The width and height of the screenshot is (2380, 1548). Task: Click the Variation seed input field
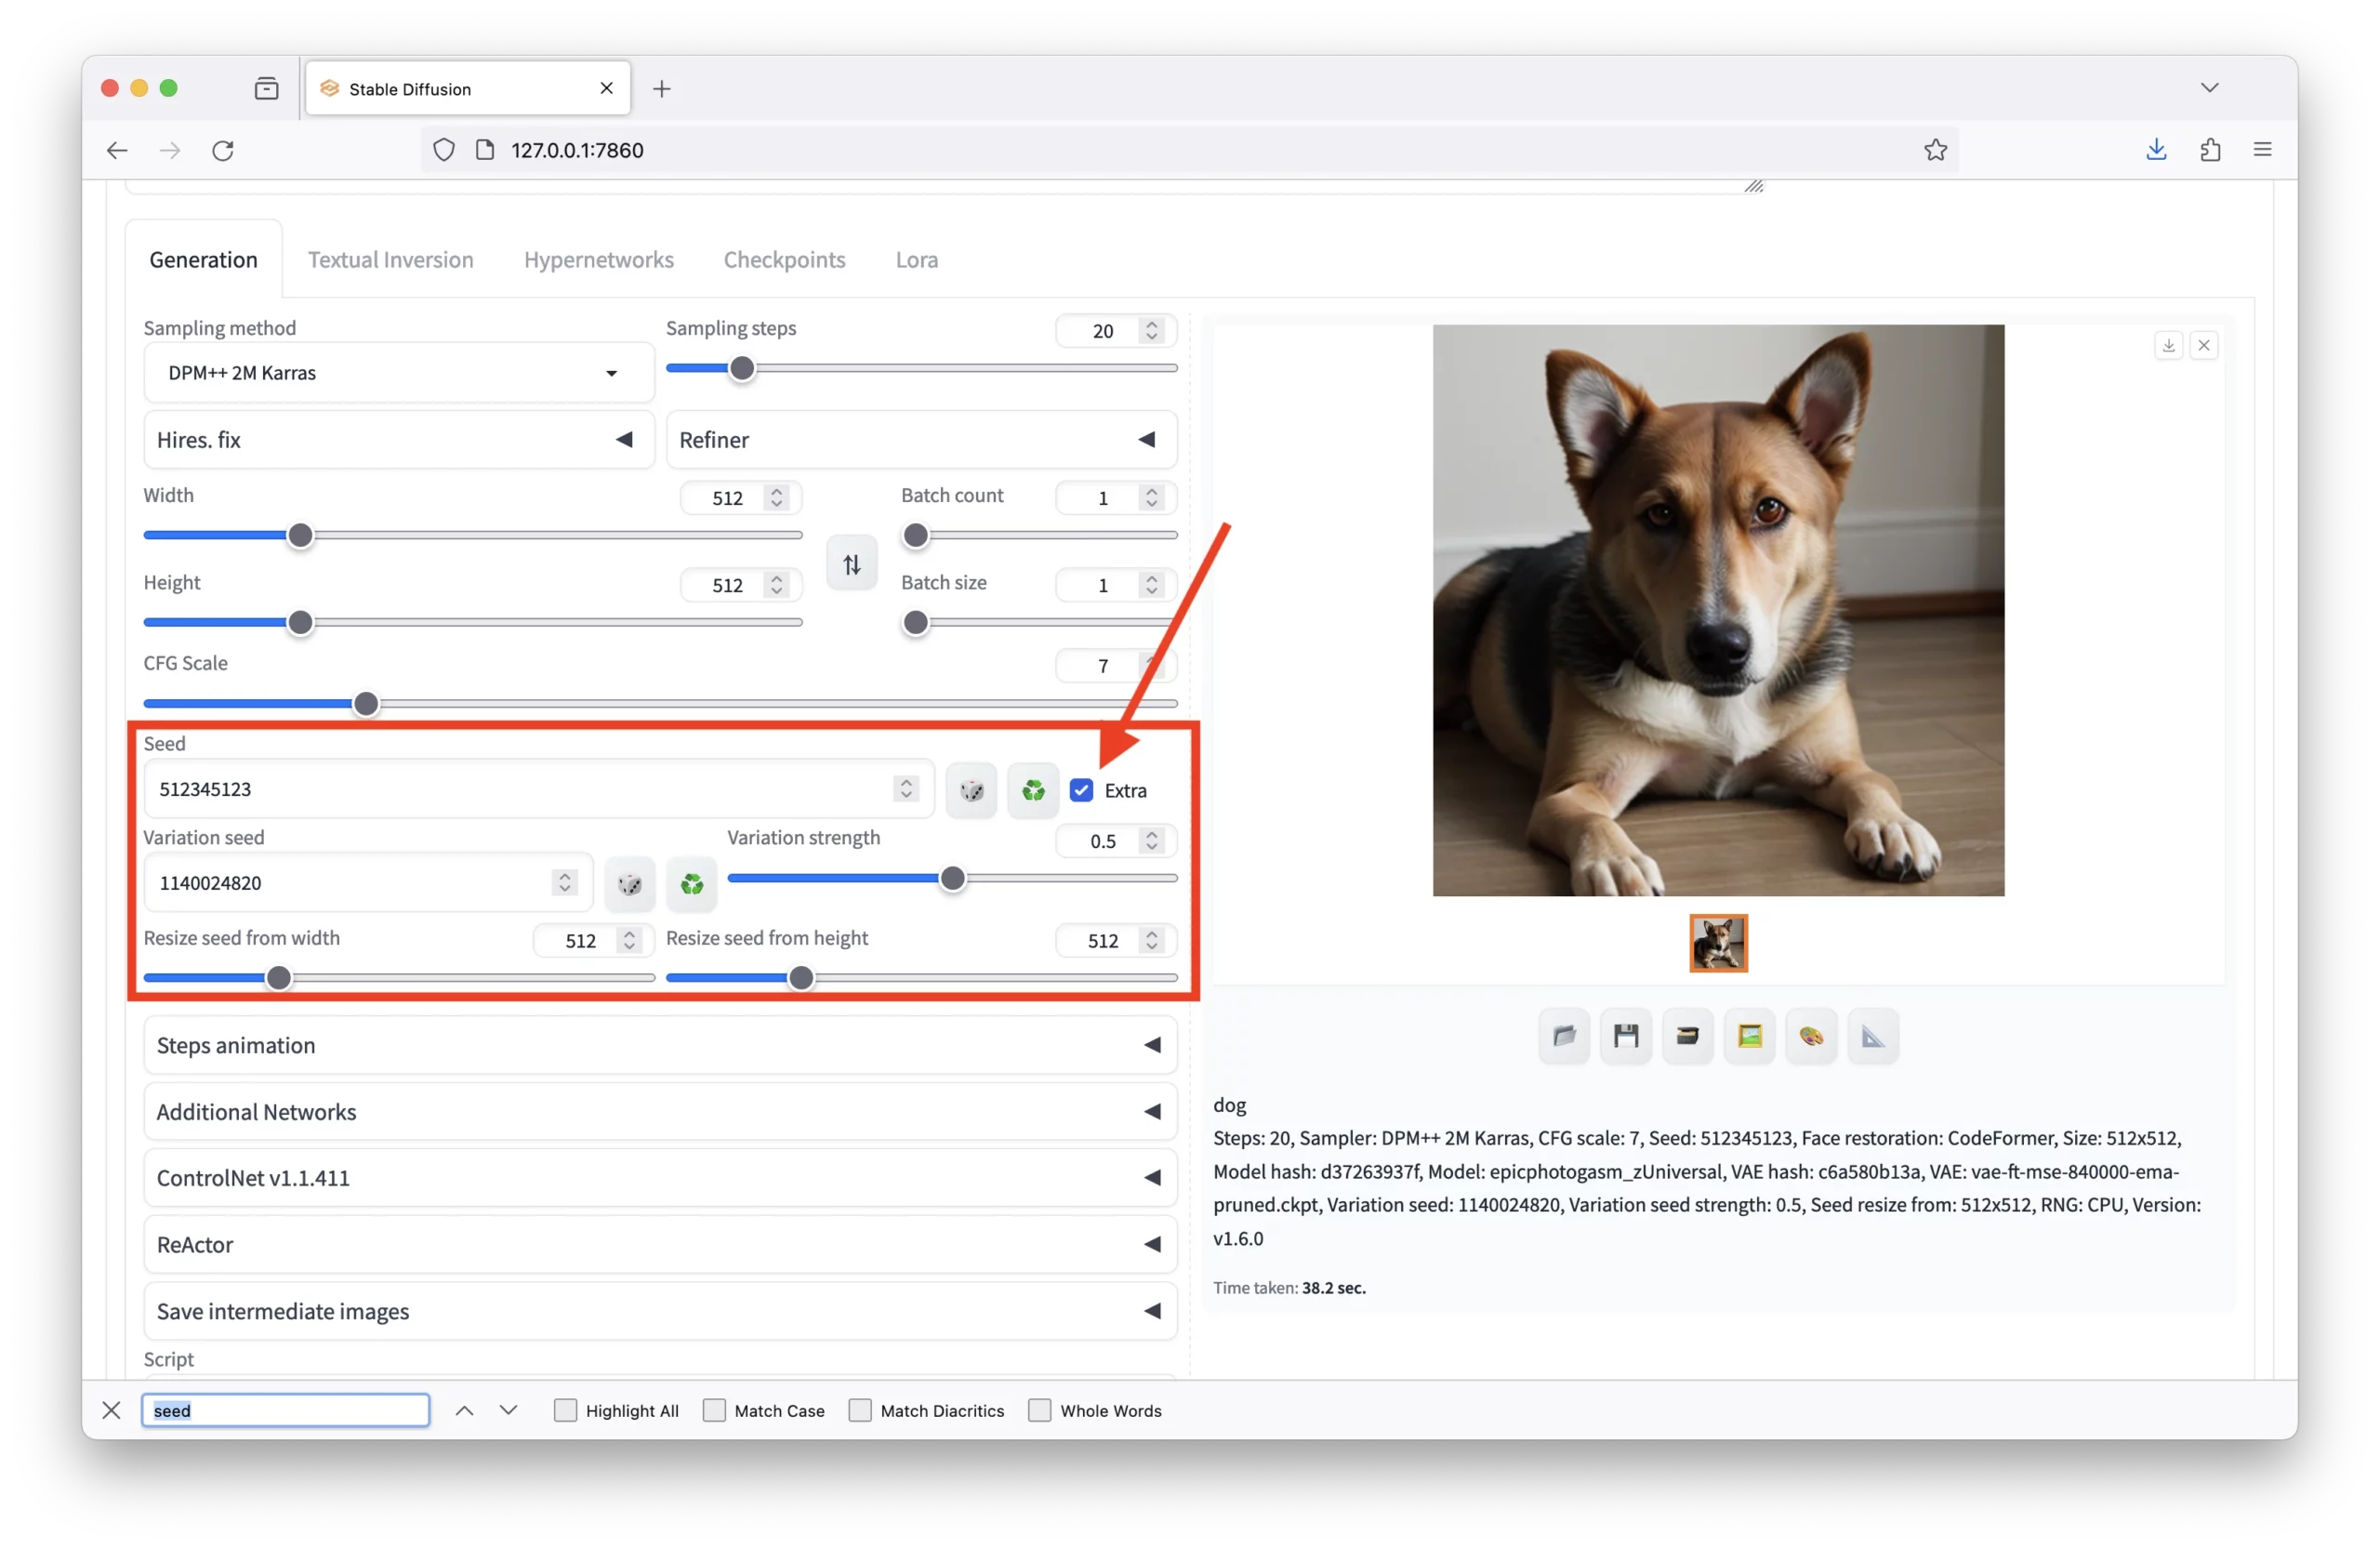coord(368,884)
